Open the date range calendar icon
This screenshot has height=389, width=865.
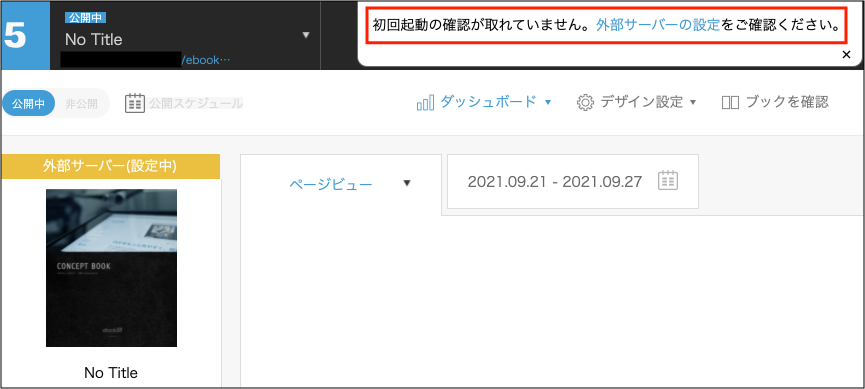[x=668, y=181]
